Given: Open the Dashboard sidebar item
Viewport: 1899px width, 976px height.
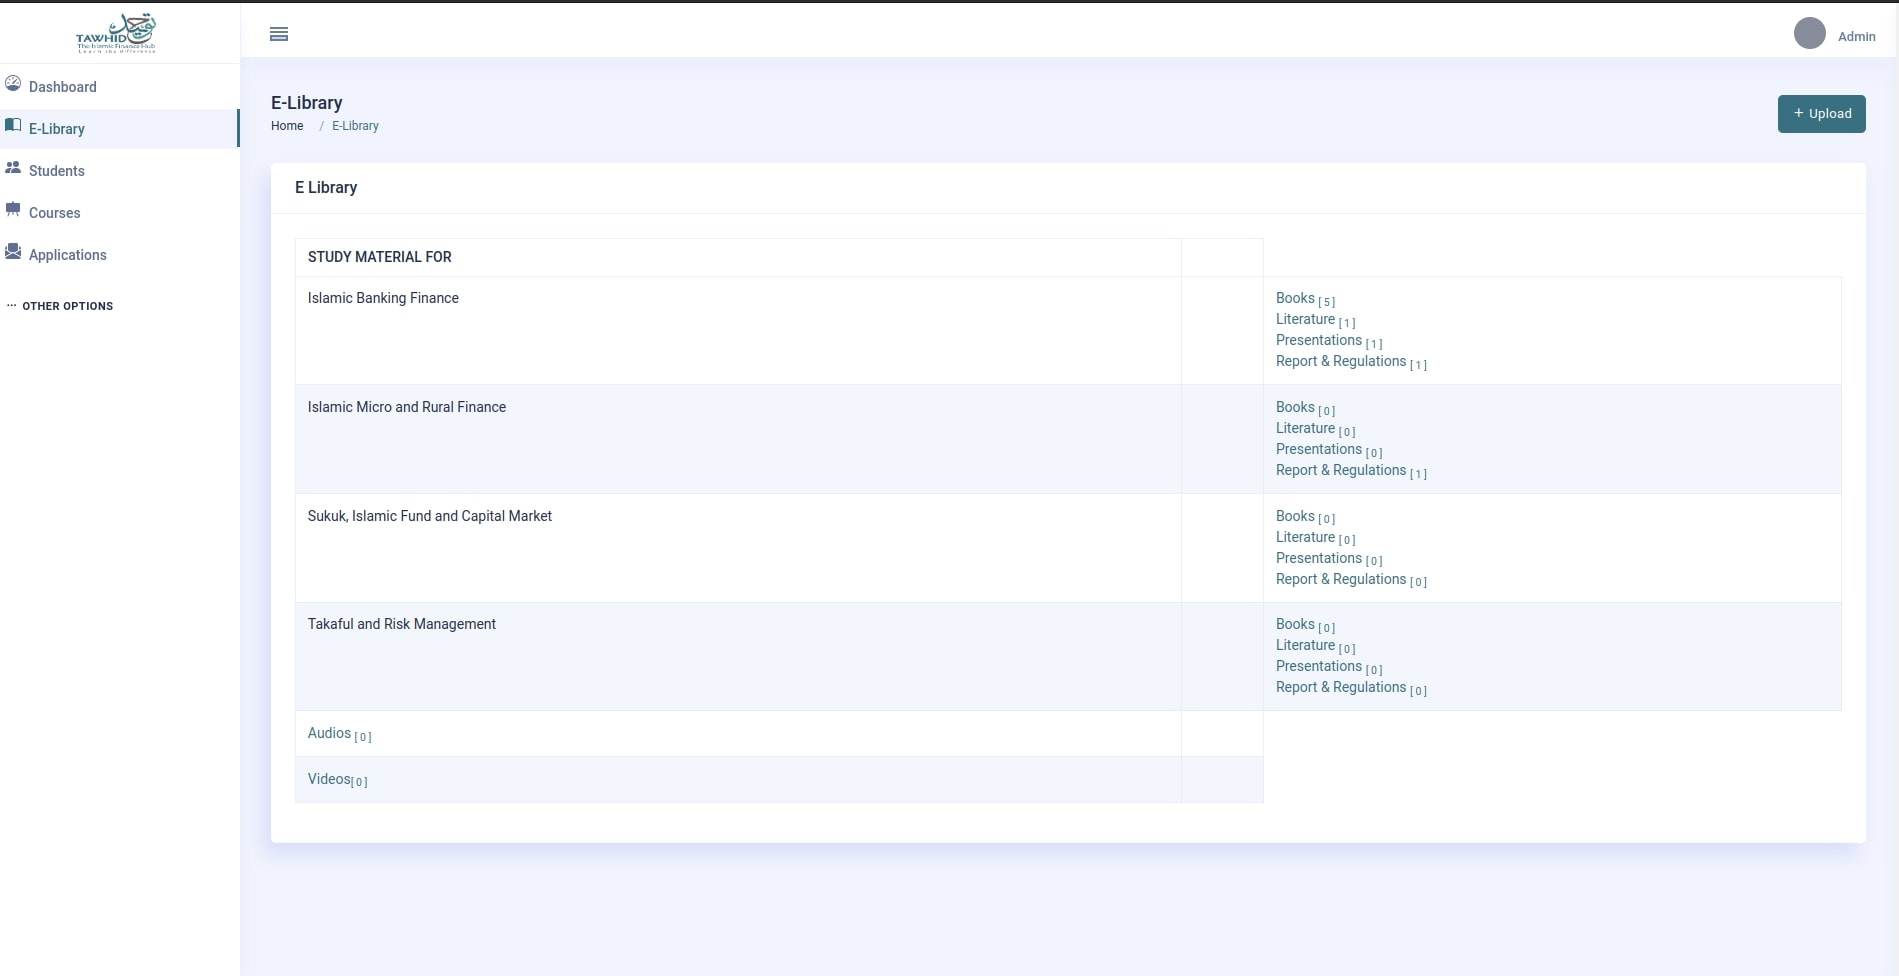Looking at the screenshot, I should pos(120,87).
